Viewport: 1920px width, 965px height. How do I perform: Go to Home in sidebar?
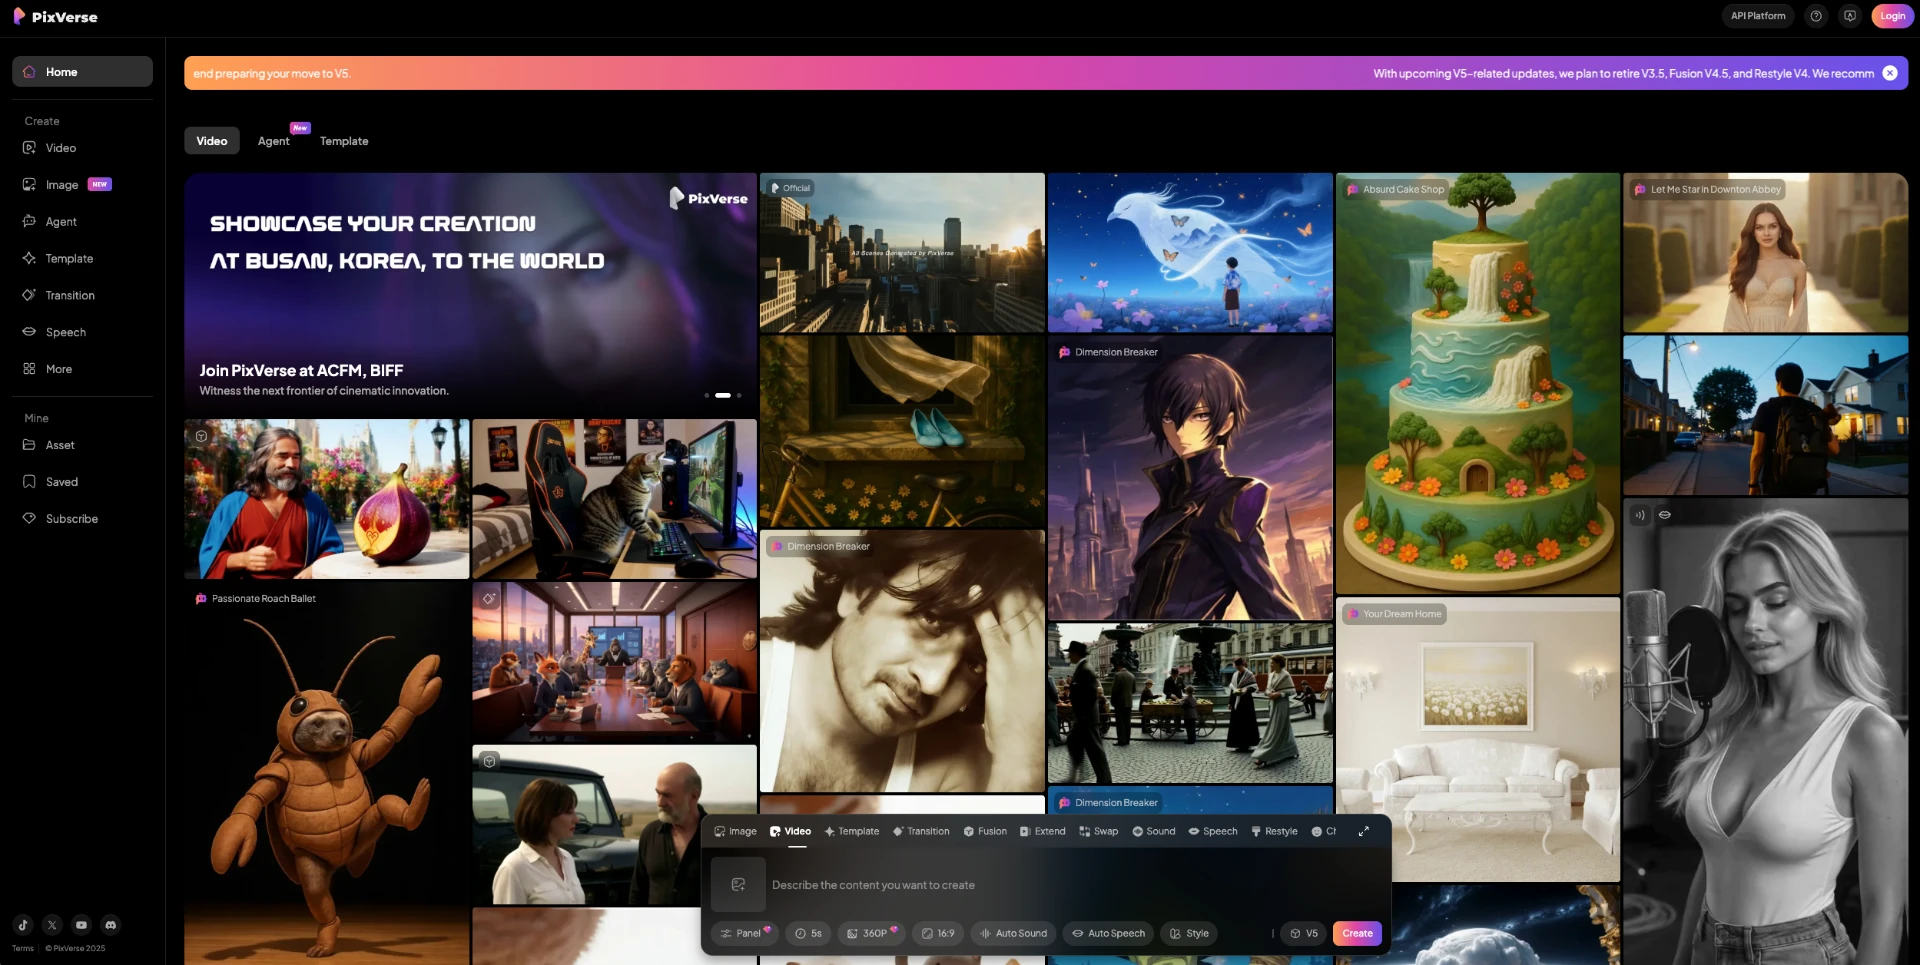(82, 72)
